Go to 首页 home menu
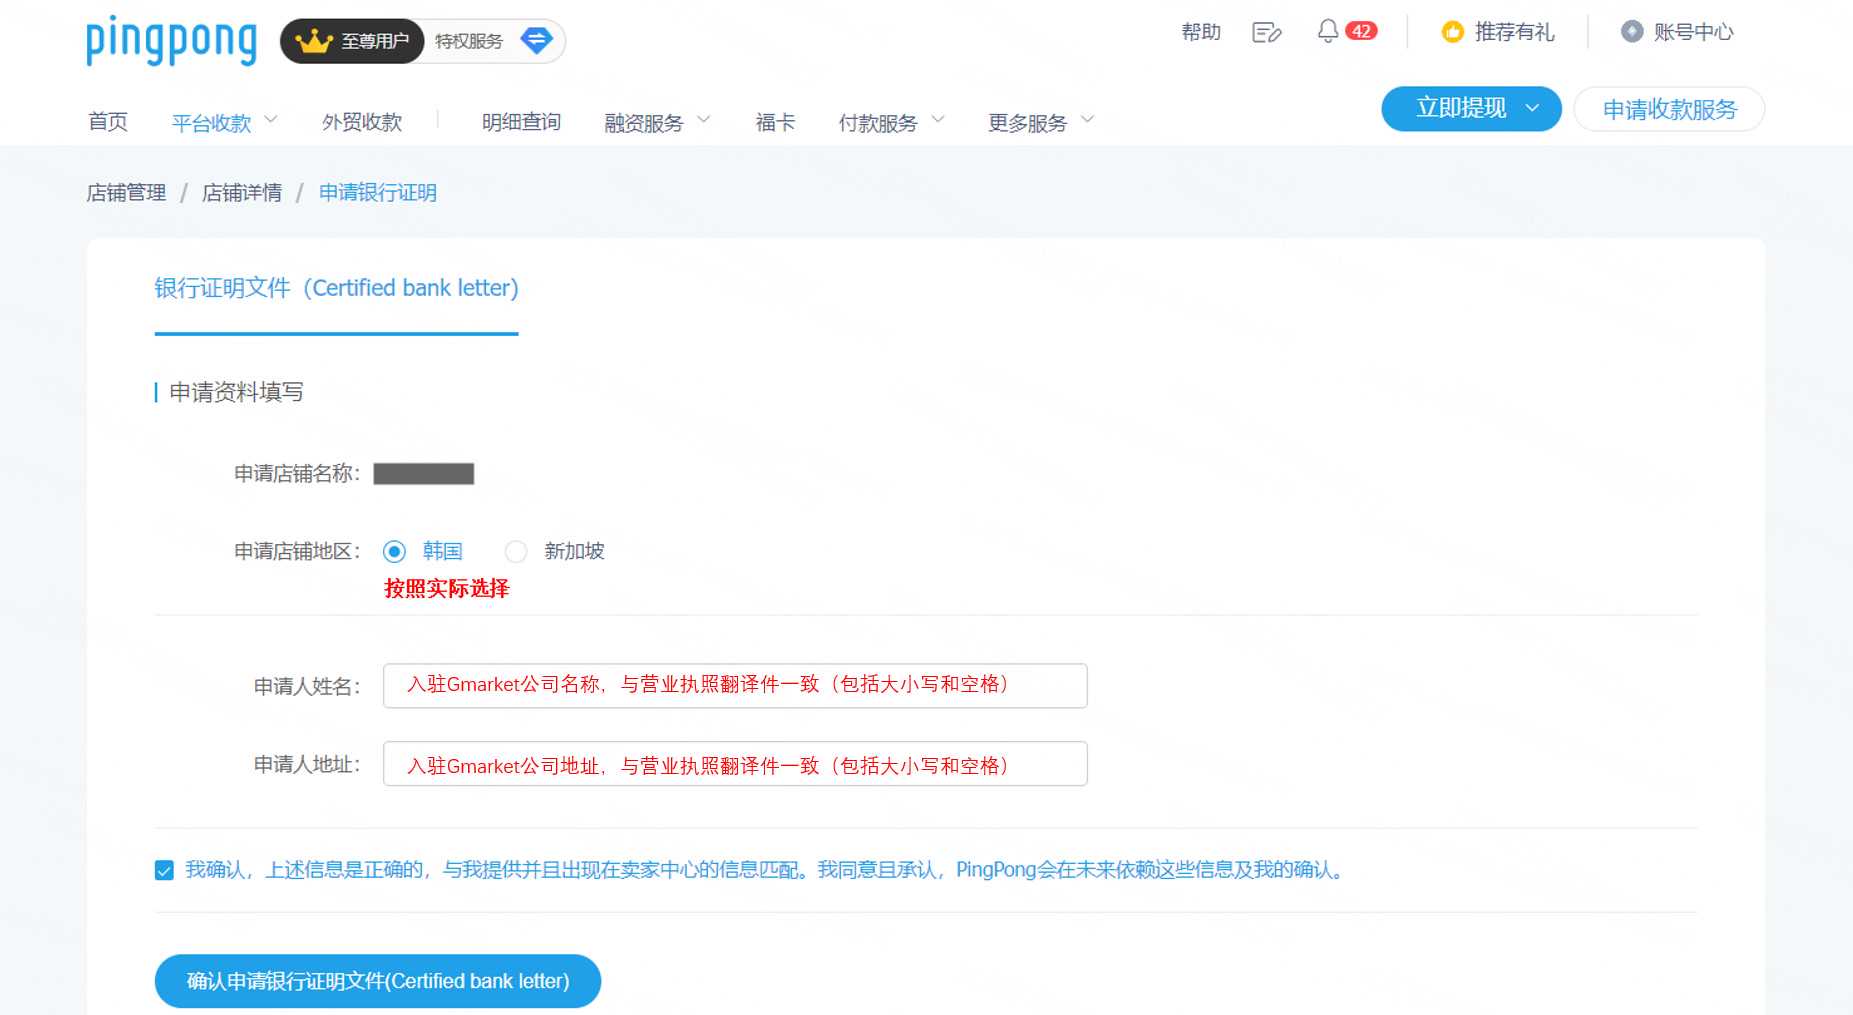The width and height of the screenshot is (1853, 1015). (x=108, y=122)
